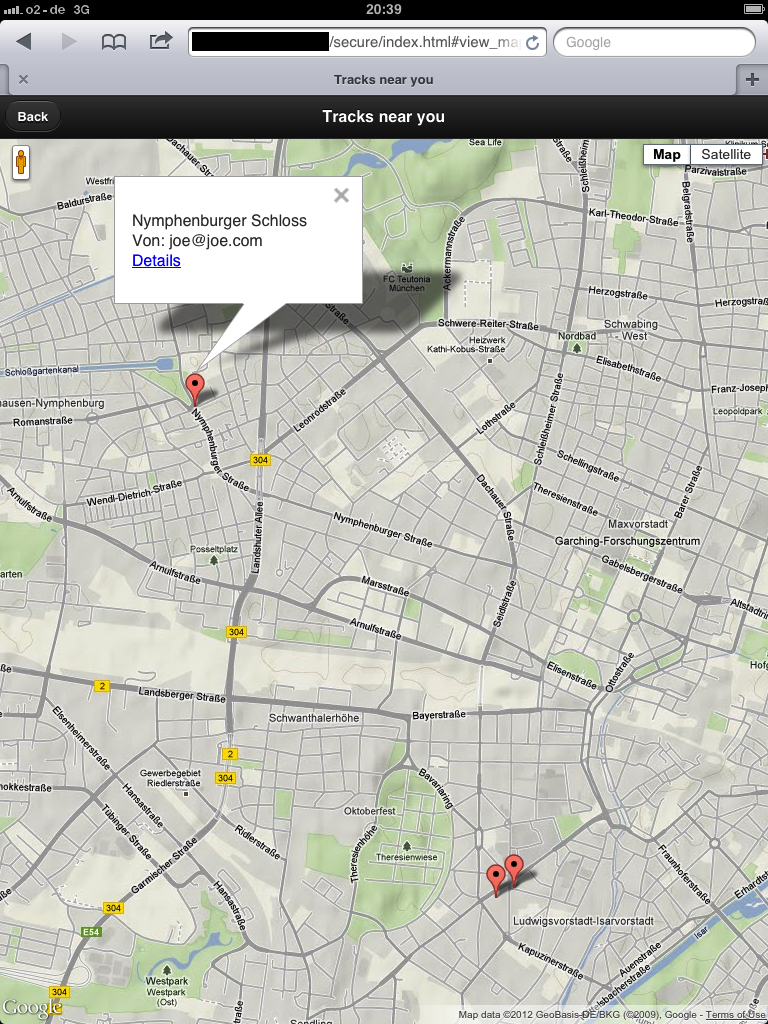
Task: Click the Landsberger Straße label
Action: [182, 694]
